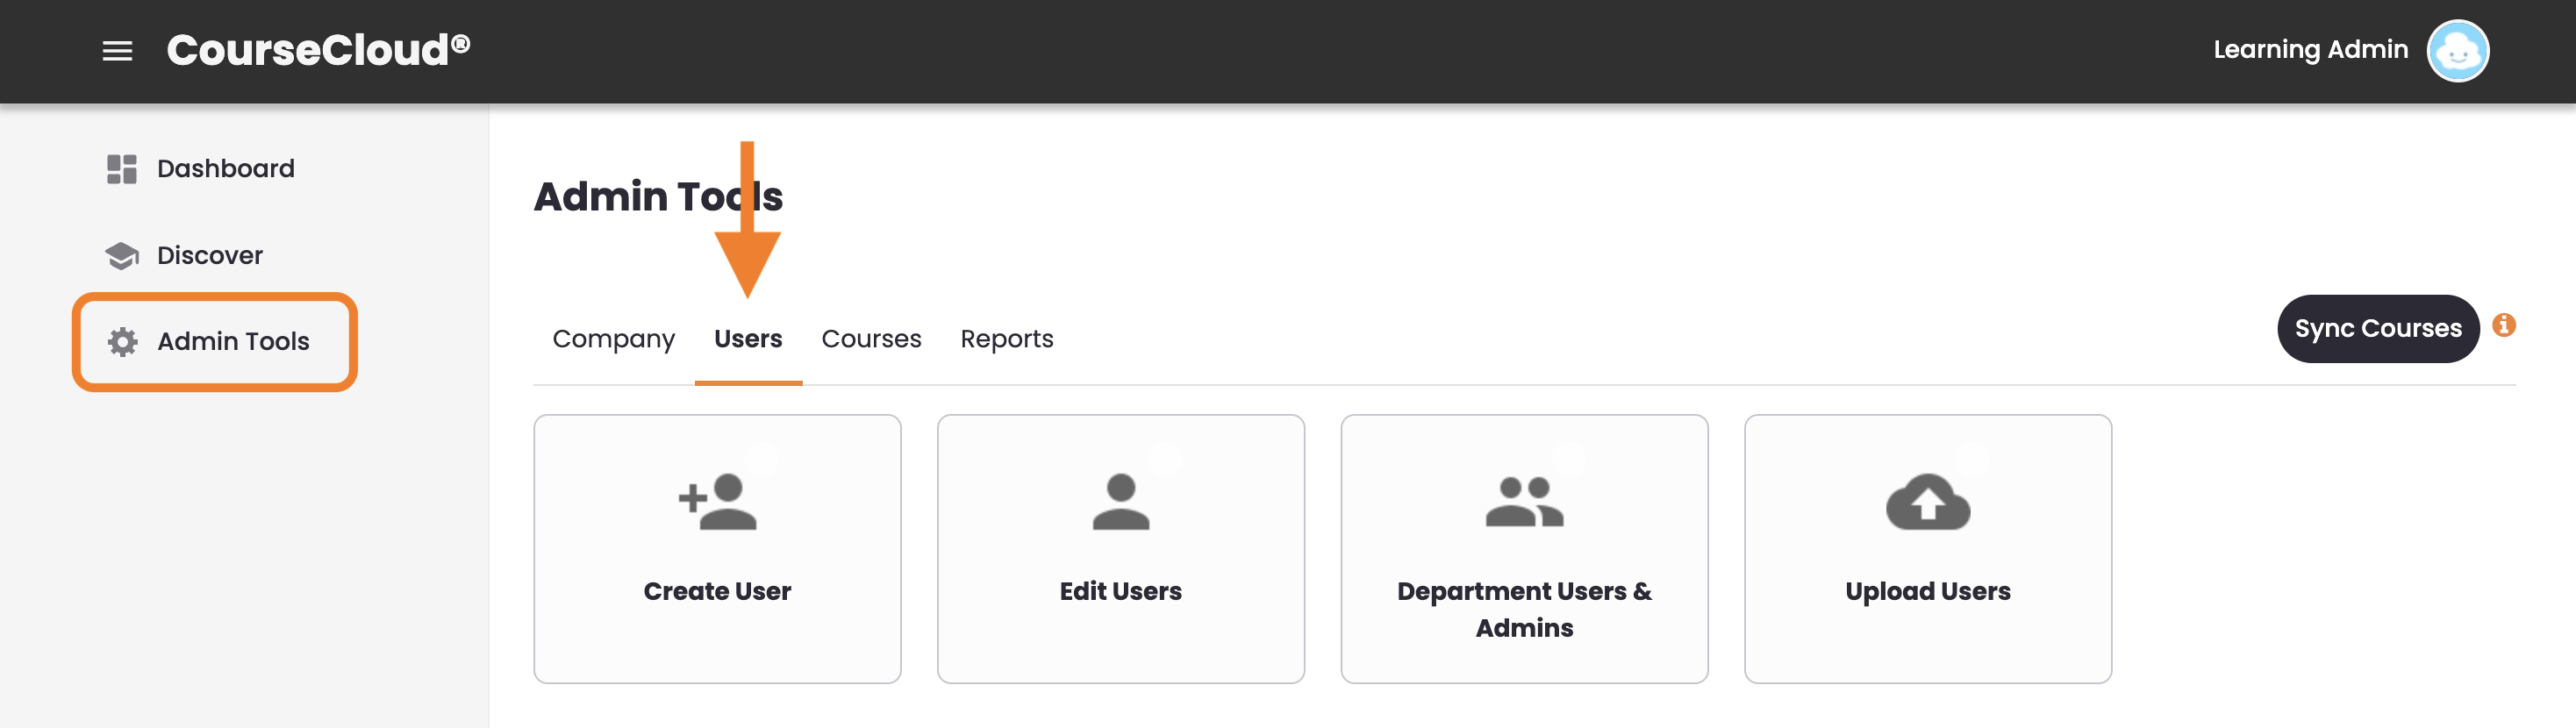Click the Learning Admin name

[2310, 50]
